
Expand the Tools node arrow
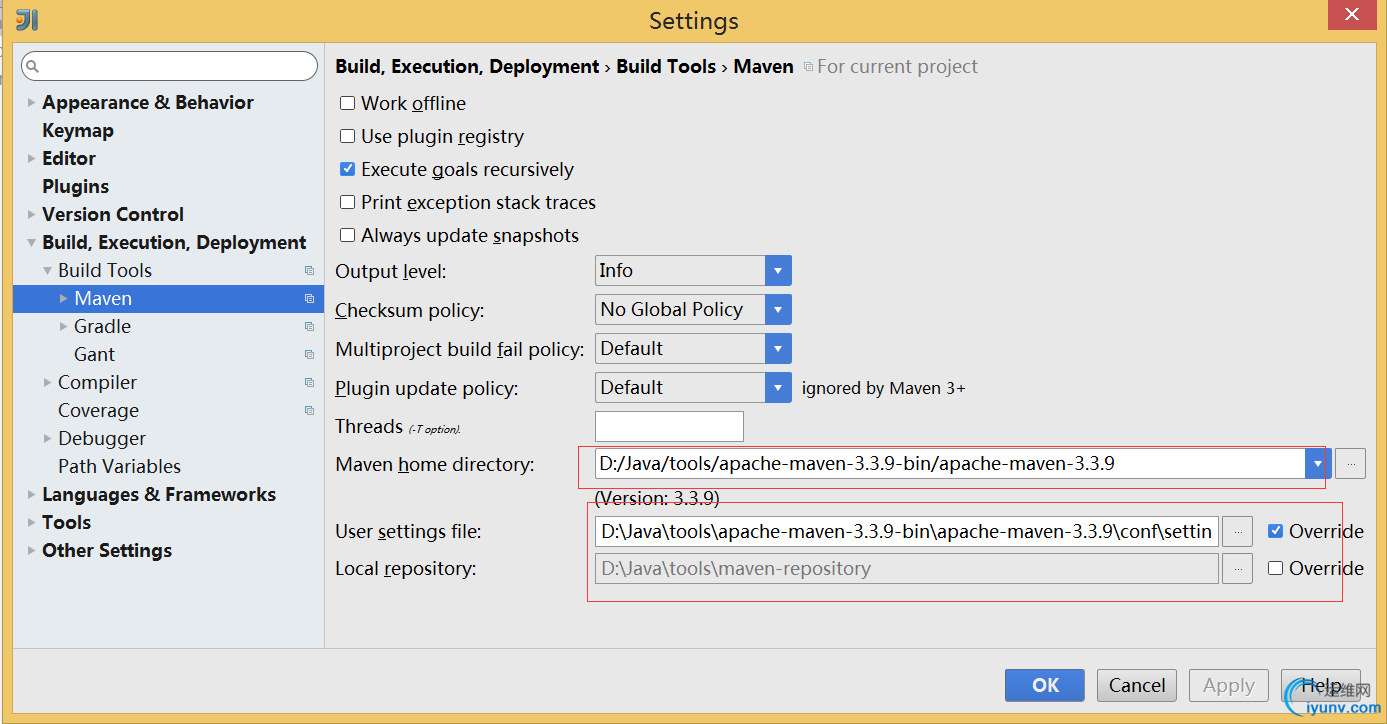point(32,523)
